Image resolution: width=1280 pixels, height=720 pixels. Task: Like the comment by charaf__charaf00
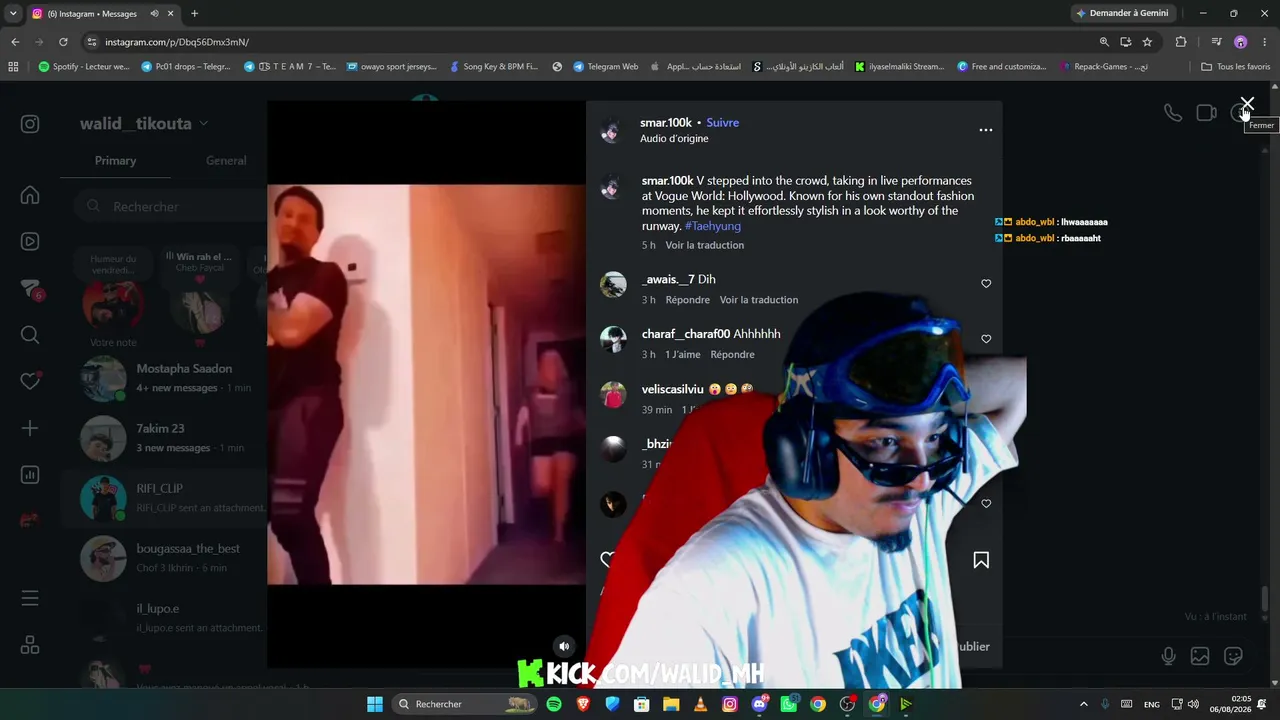(986, 339)
